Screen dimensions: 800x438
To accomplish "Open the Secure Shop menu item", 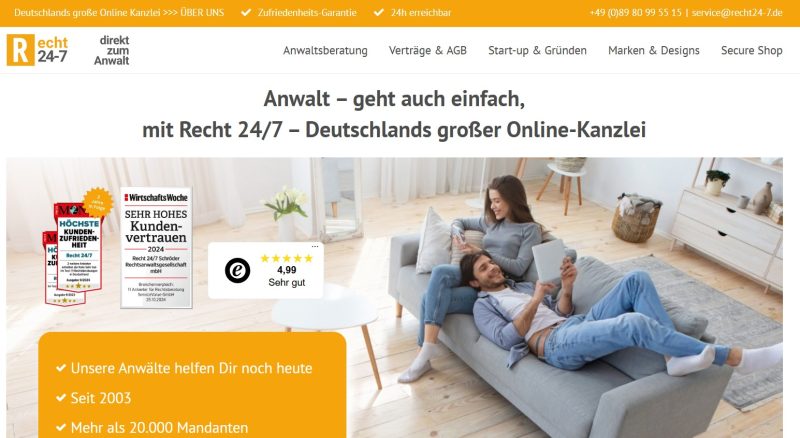I will coord(752,51).
